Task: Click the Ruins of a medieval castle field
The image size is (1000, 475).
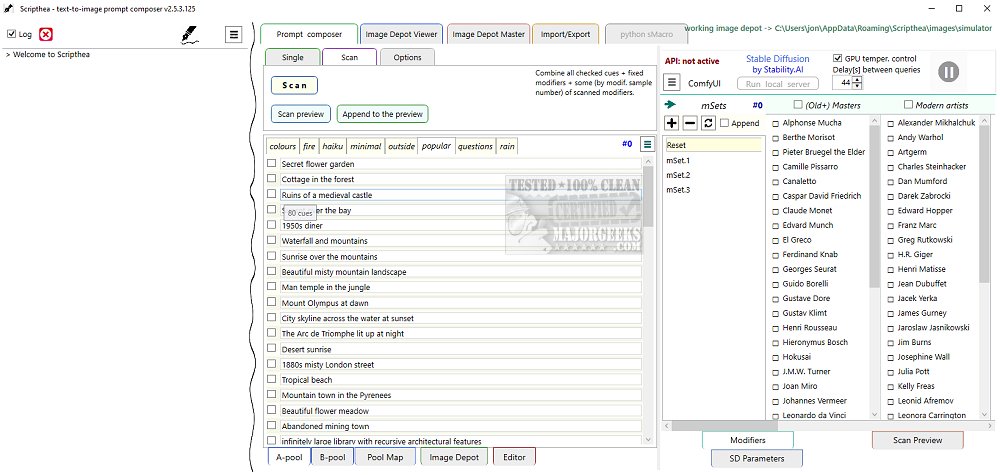Action: pos(460,194)
